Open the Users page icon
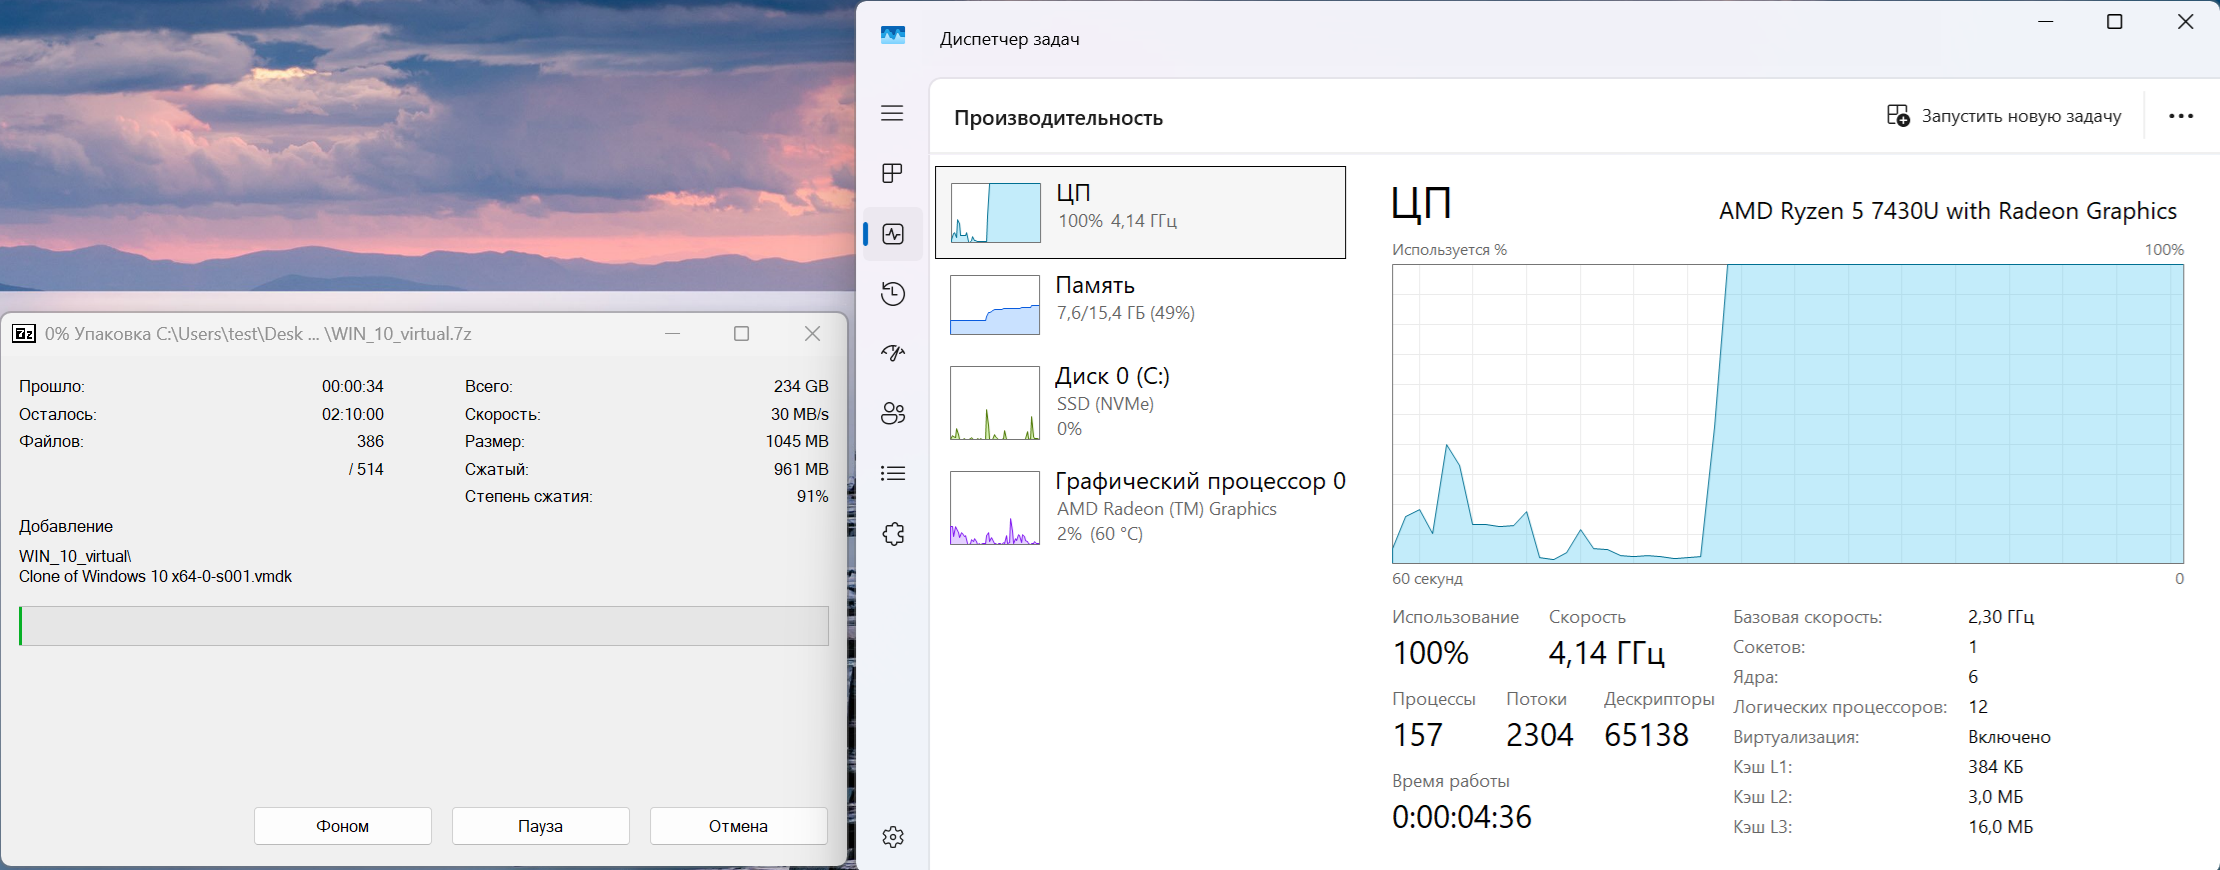 pyautogui.click(x=893, y=413)
